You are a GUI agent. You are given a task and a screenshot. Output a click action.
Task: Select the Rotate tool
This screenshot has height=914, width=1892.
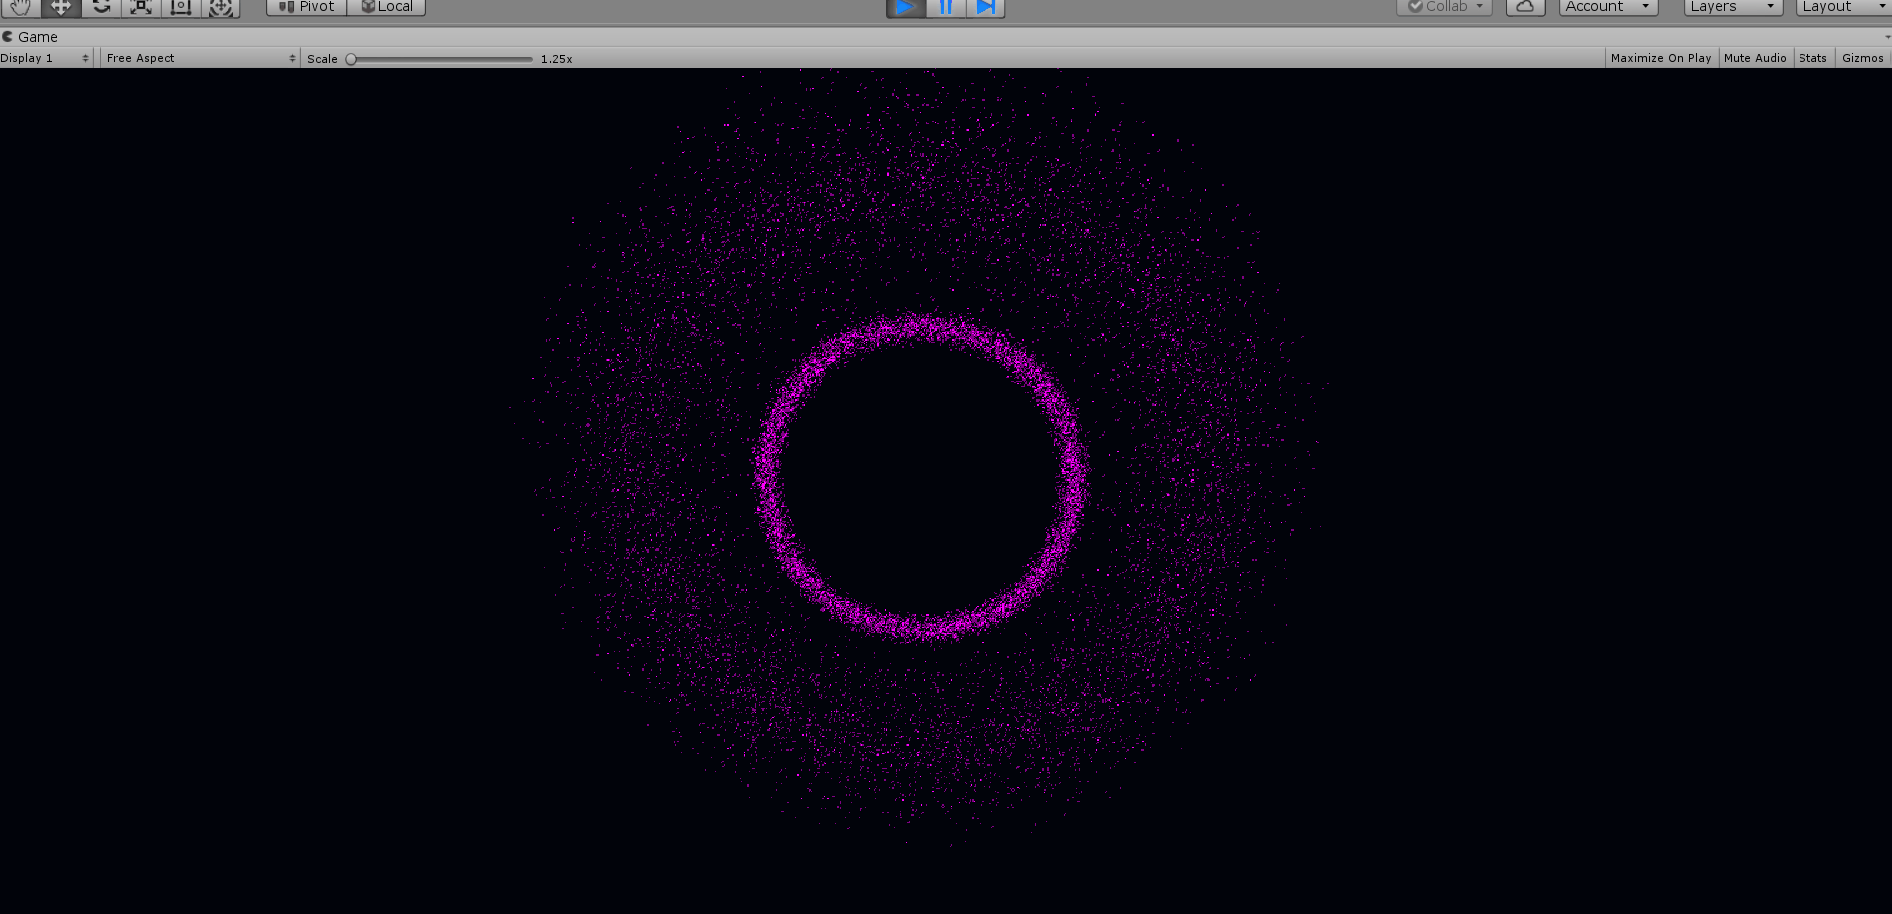pos(101,7)
